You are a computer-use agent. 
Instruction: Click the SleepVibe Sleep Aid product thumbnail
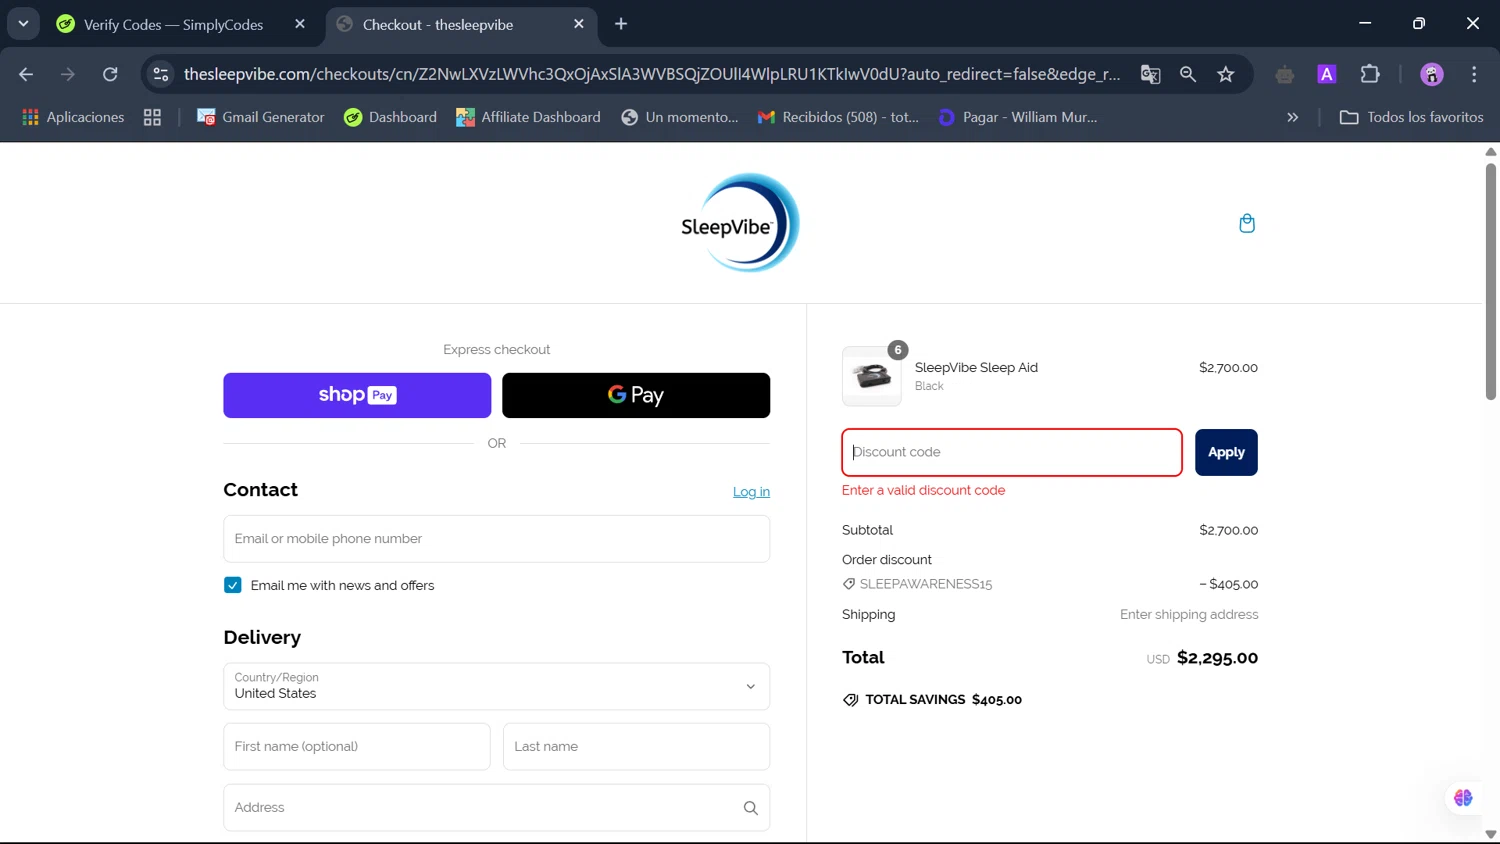click(871, 376)
